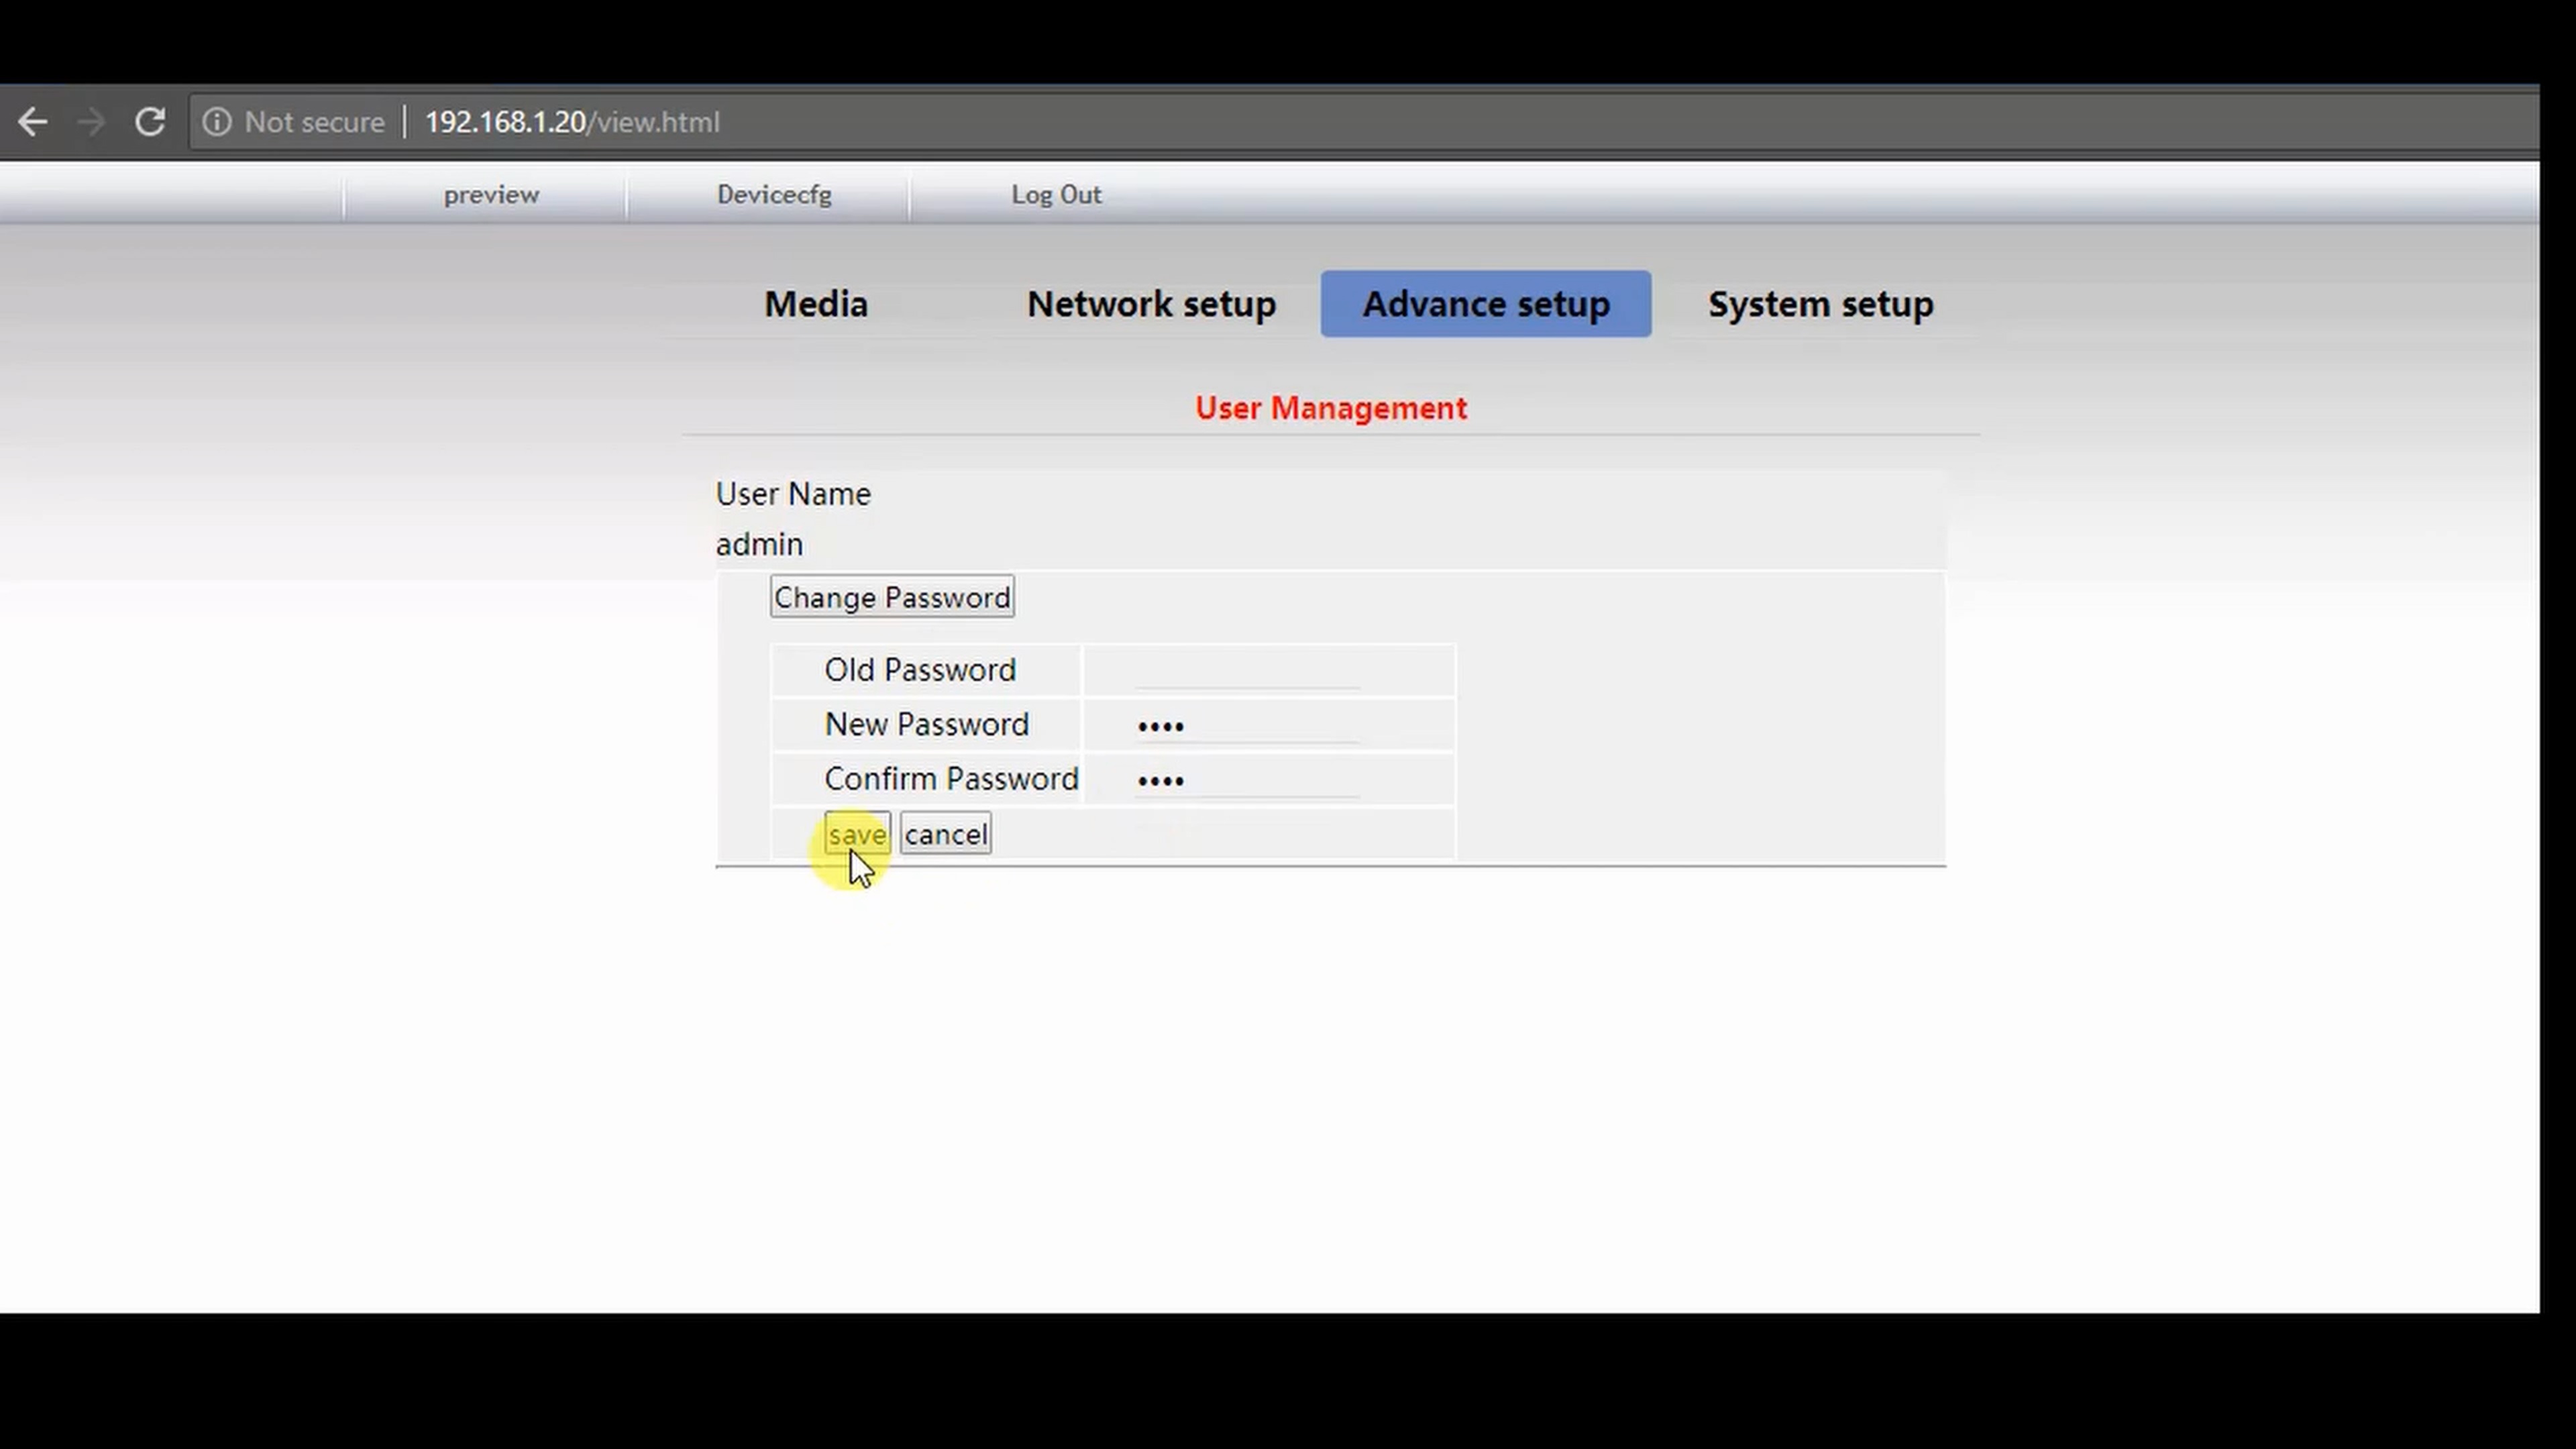The width and height of the screenshot is (2576, 1449).
Task: Select the Advance setup tab
Action: (x=1486, y=304)
